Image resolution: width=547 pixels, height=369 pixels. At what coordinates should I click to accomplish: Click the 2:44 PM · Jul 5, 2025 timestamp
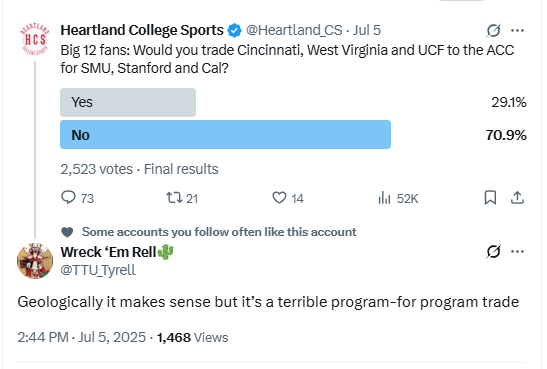tap(82, 337)
